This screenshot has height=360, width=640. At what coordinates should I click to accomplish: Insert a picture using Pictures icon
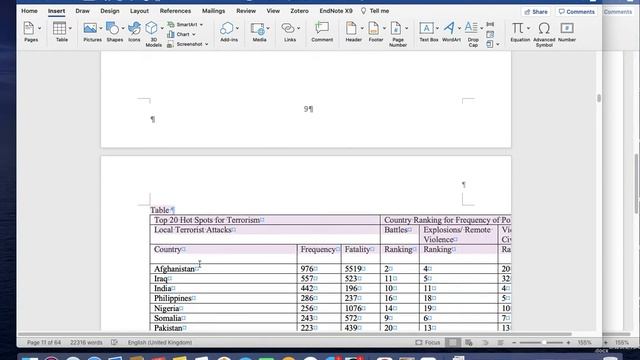90,29
